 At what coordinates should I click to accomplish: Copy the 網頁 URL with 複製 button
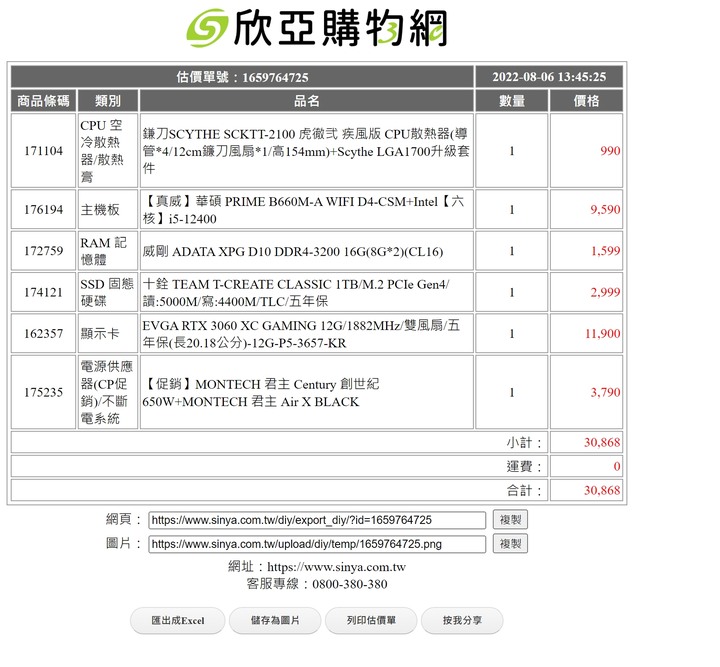coord(510,520)
